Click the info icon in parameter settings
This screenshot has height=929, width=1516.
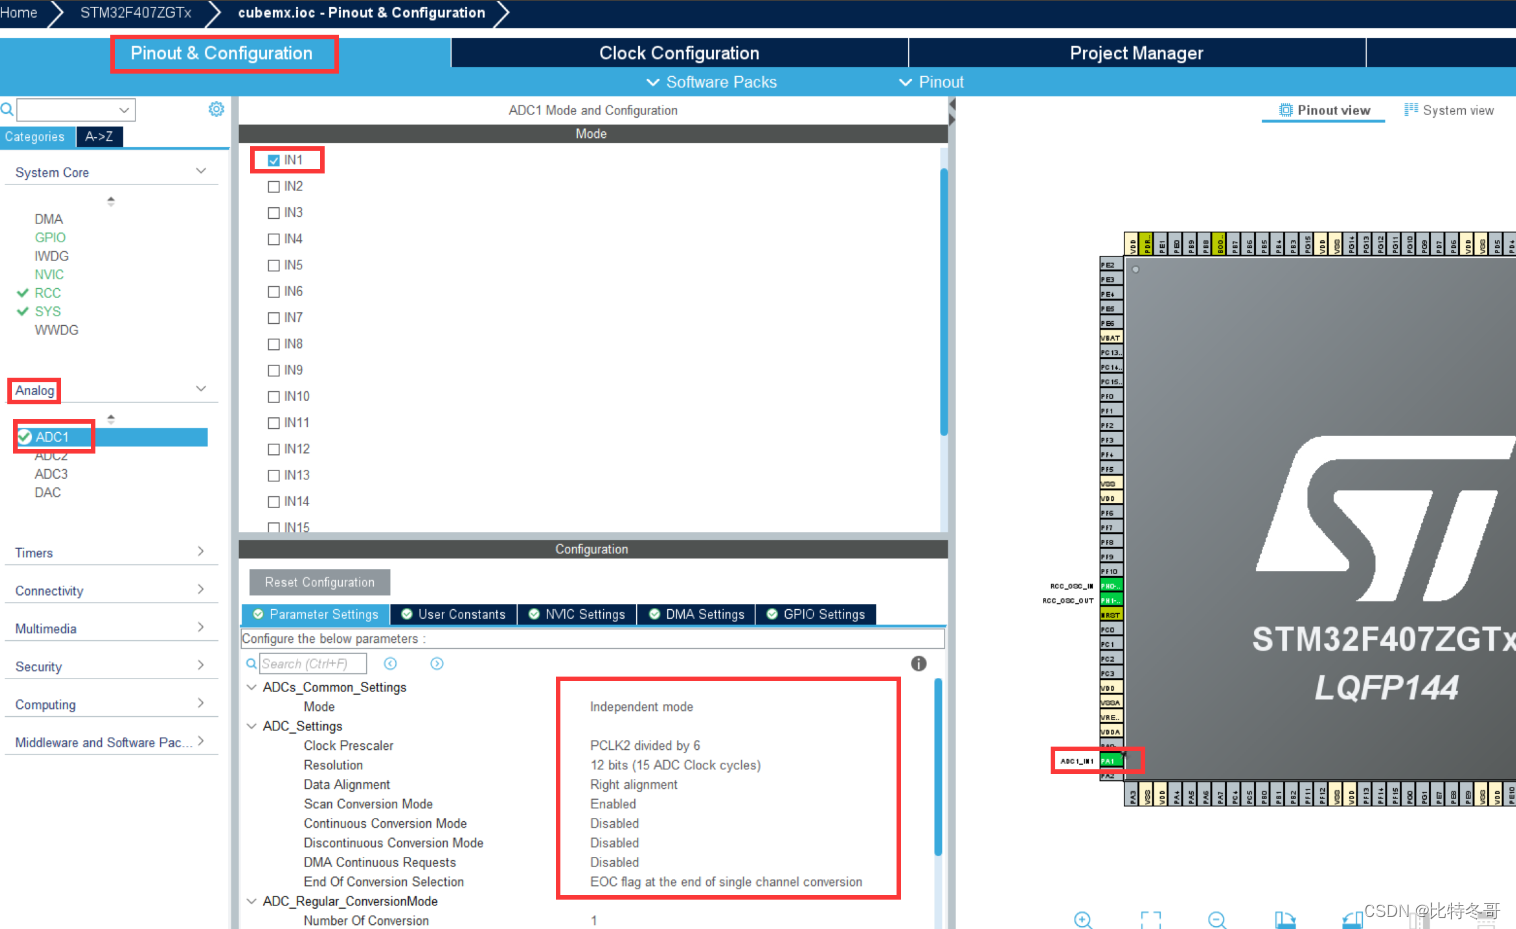[x=919, y=663]
